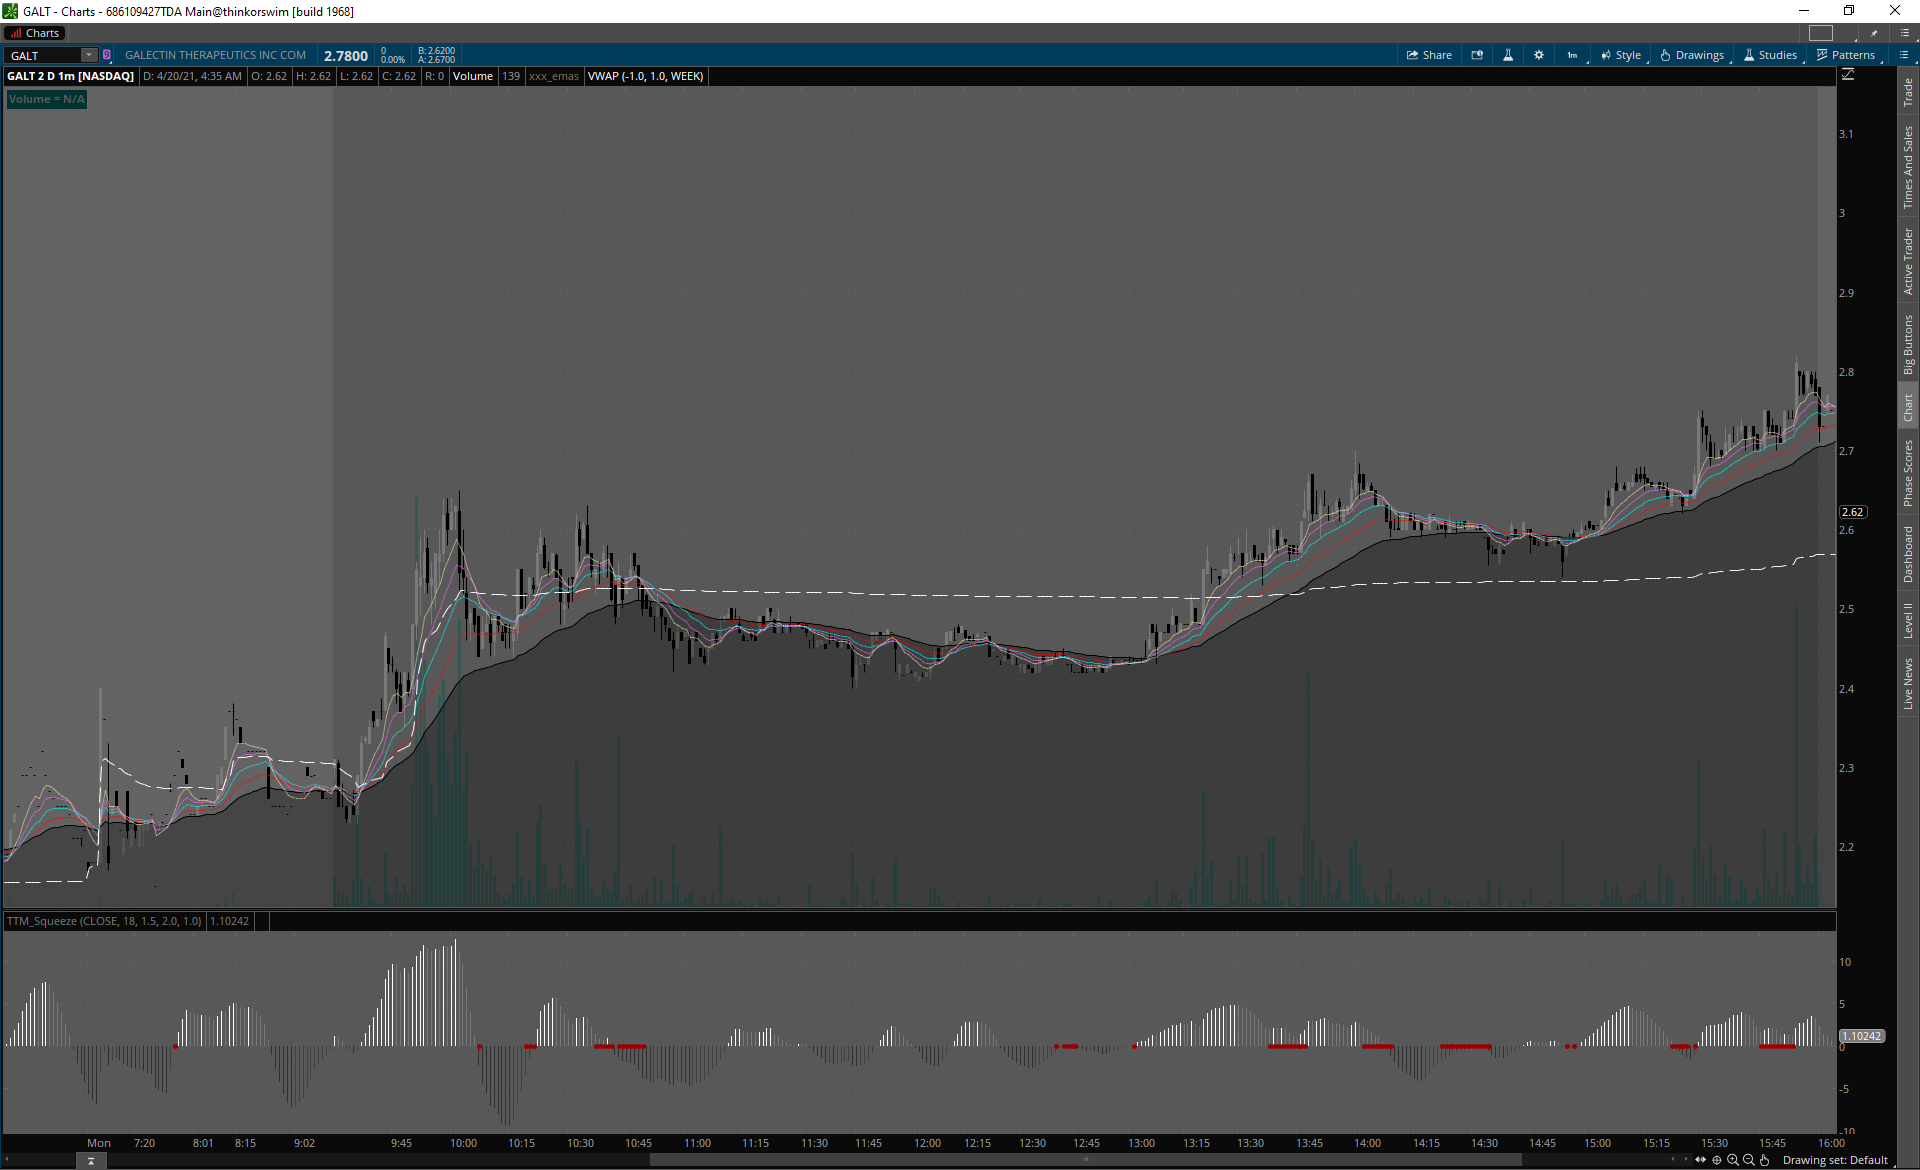Open chart settings gear icon
This screenshot has height=1170, width=1920.
coord(1539,55)
